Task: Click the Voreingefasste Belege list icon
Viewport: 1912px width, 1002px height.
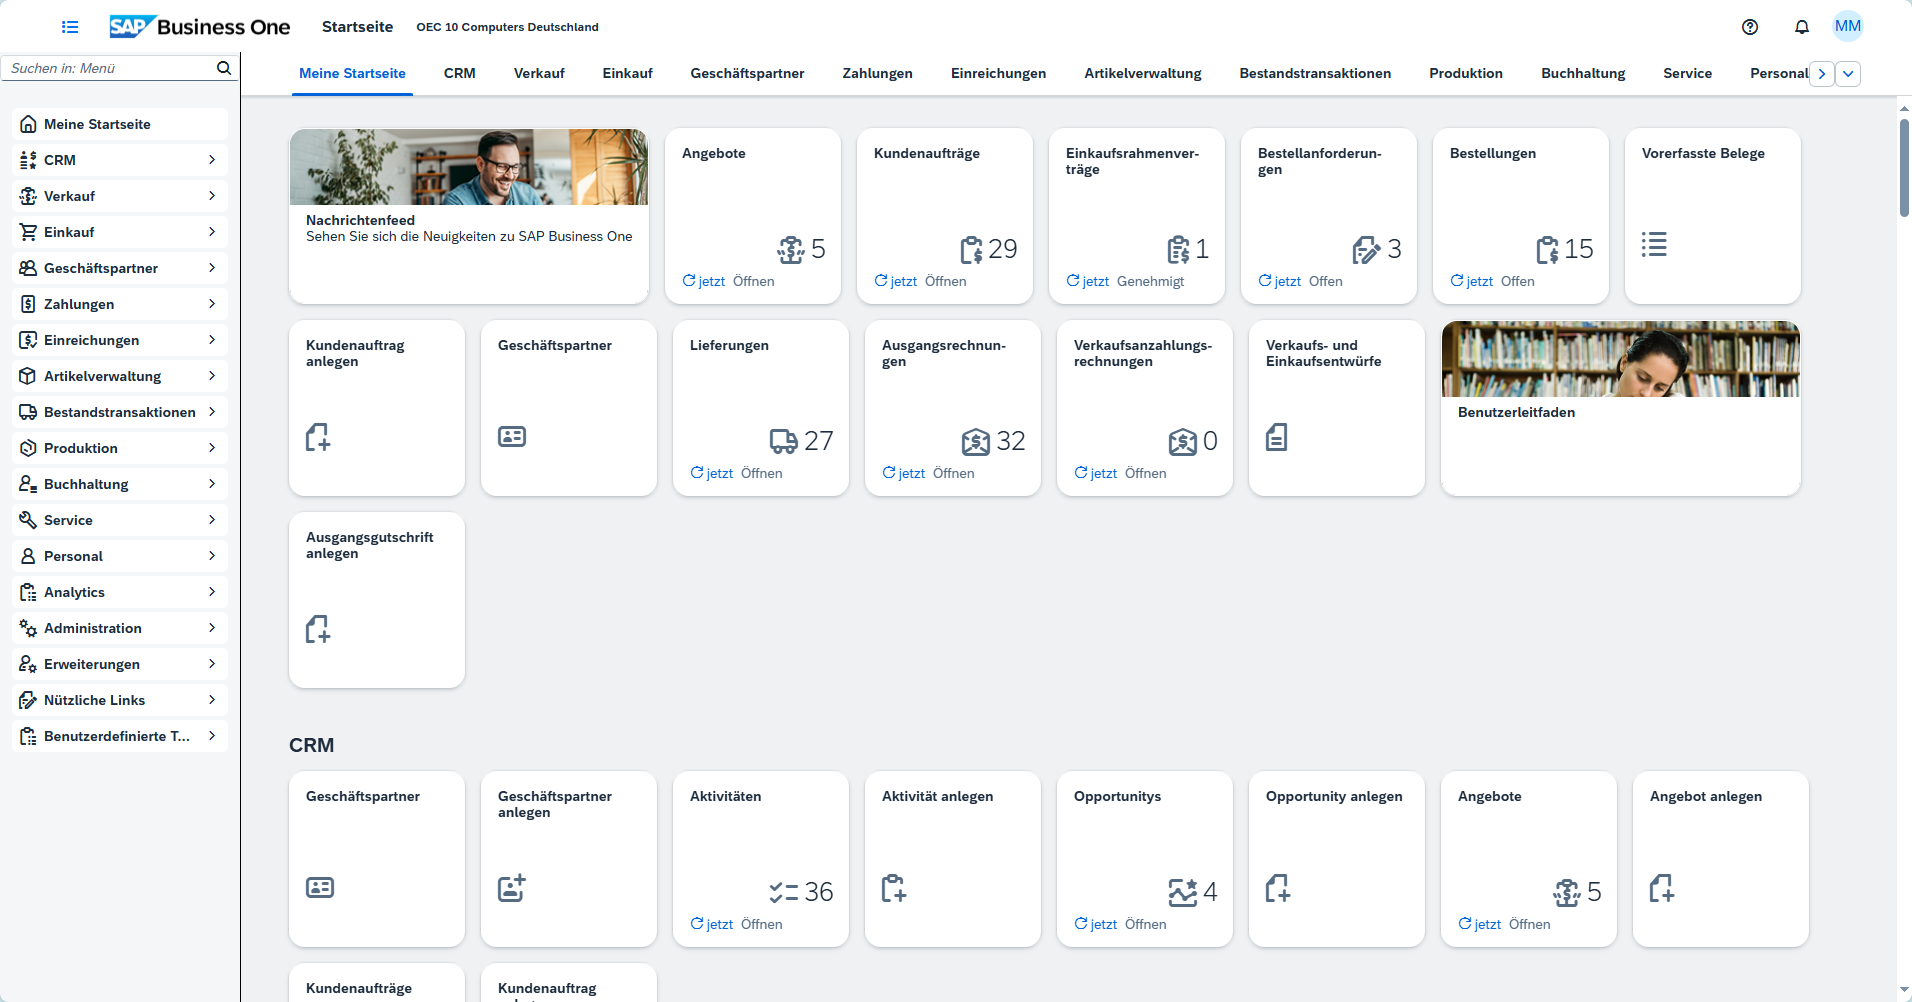Action: click(x=1654, y=245)
